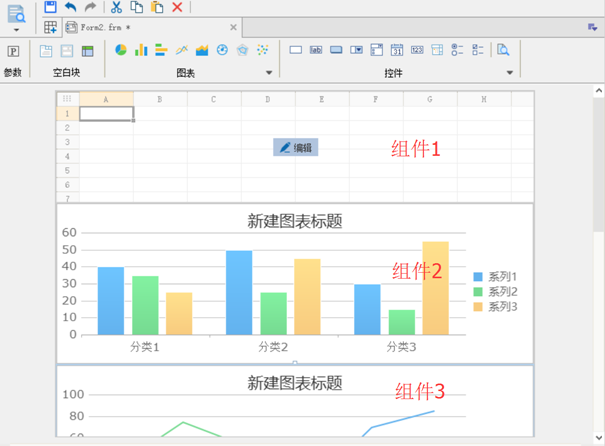
Task: Click the line chart title 新建图表标题
Action: [295, 383]
